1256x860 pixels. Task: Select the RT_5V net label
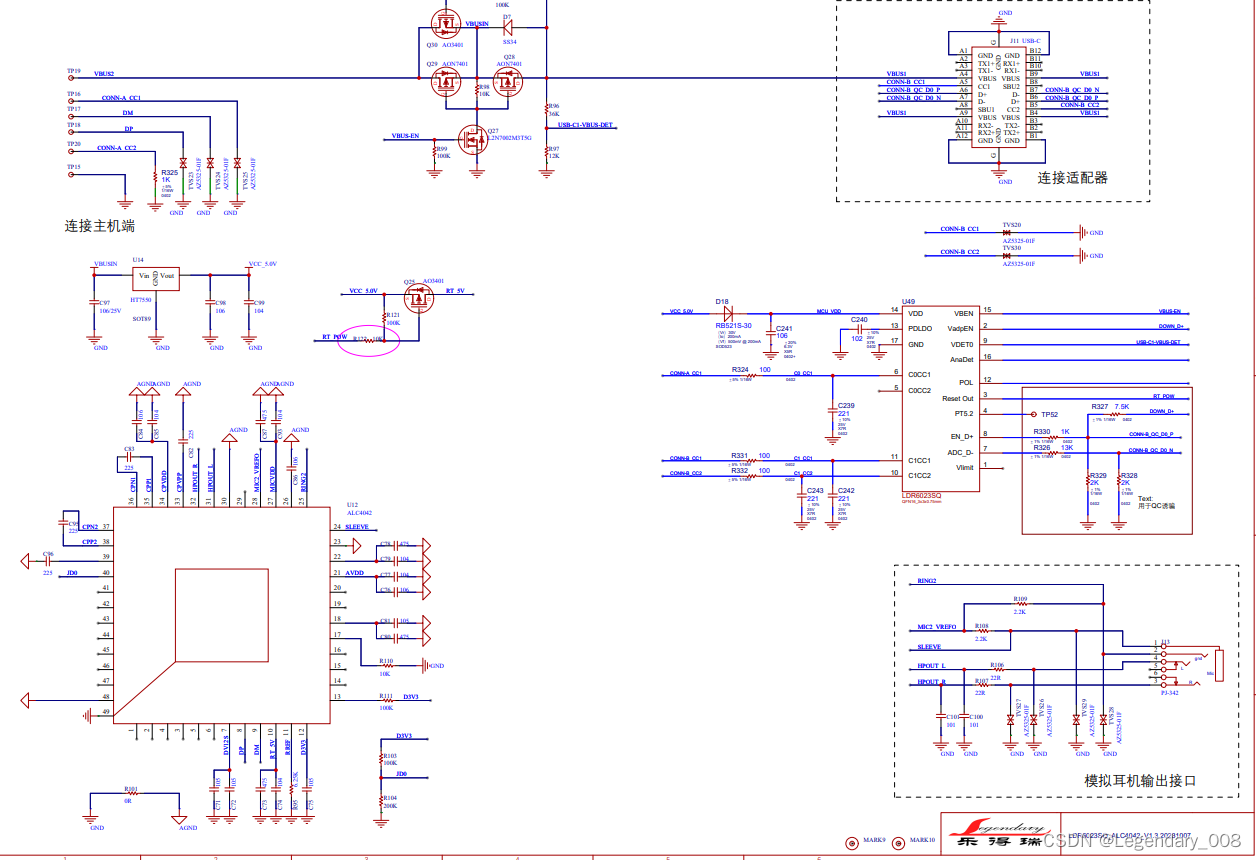tap(455, 291)
